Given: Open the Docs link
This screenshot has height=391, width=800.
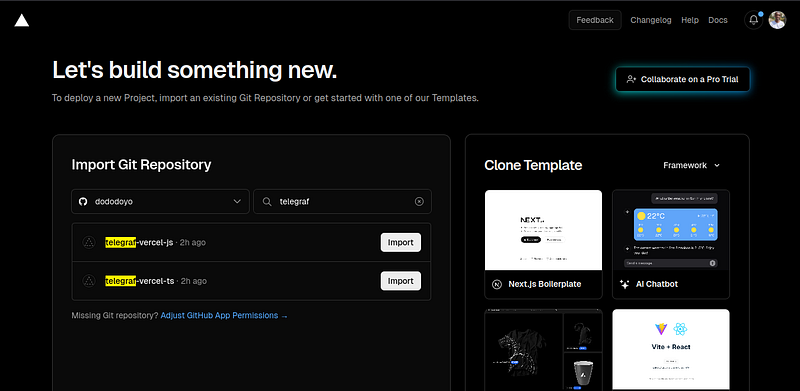Looking at the screenshot, I should coord(717,20).
